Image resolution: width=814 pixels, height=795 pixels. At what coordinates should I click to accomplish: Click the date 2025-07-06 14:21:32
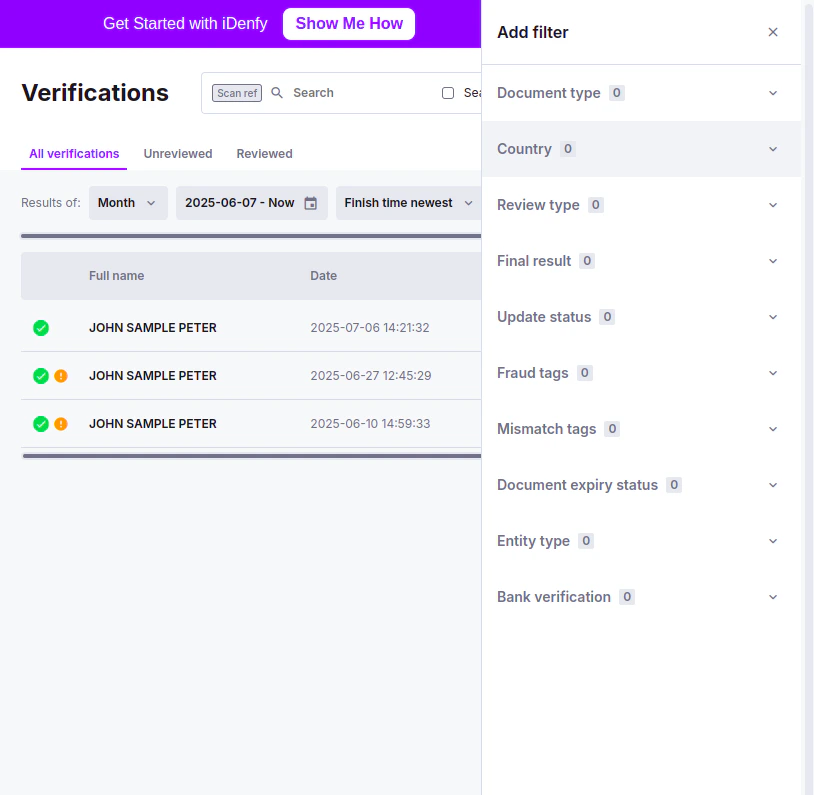(x=370, y=328)
